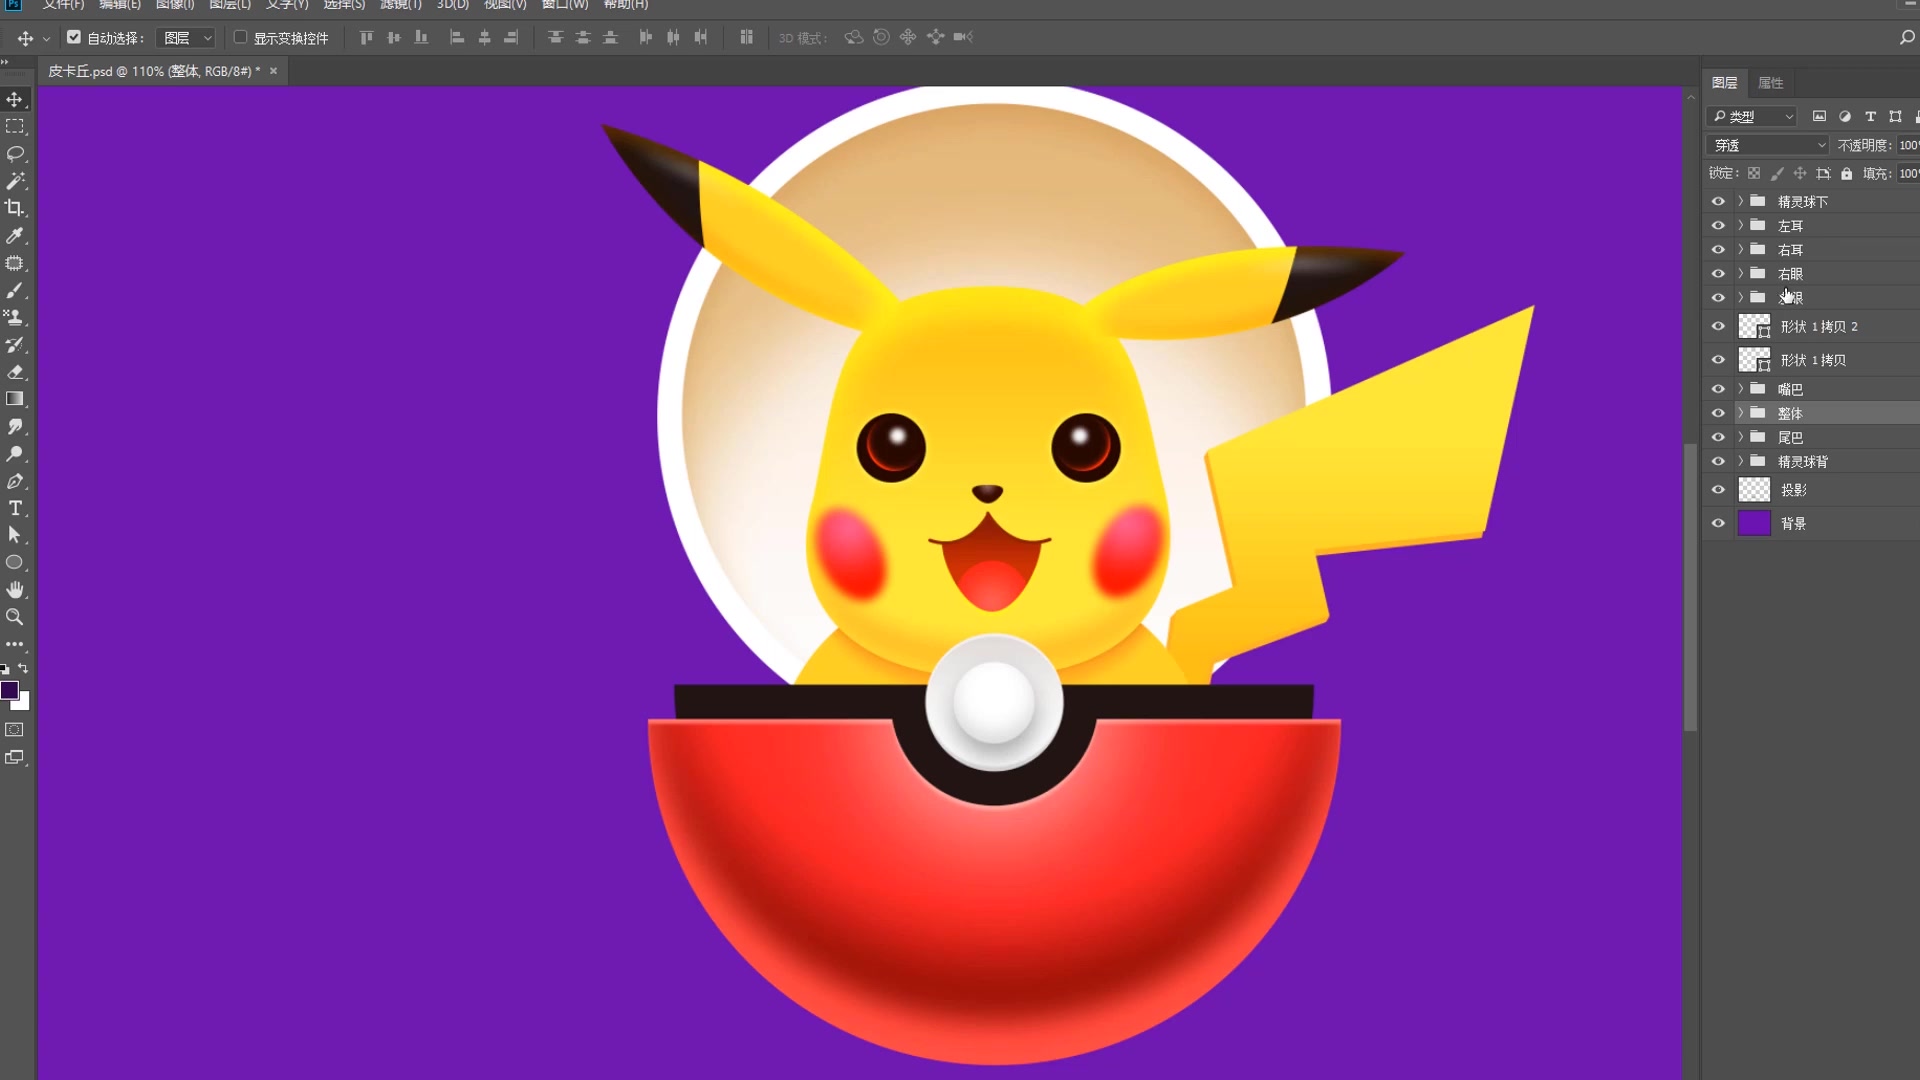
Task: Filter layers by adjustment layer icon
Action: pyautogui.click(x=1845, y=117)
